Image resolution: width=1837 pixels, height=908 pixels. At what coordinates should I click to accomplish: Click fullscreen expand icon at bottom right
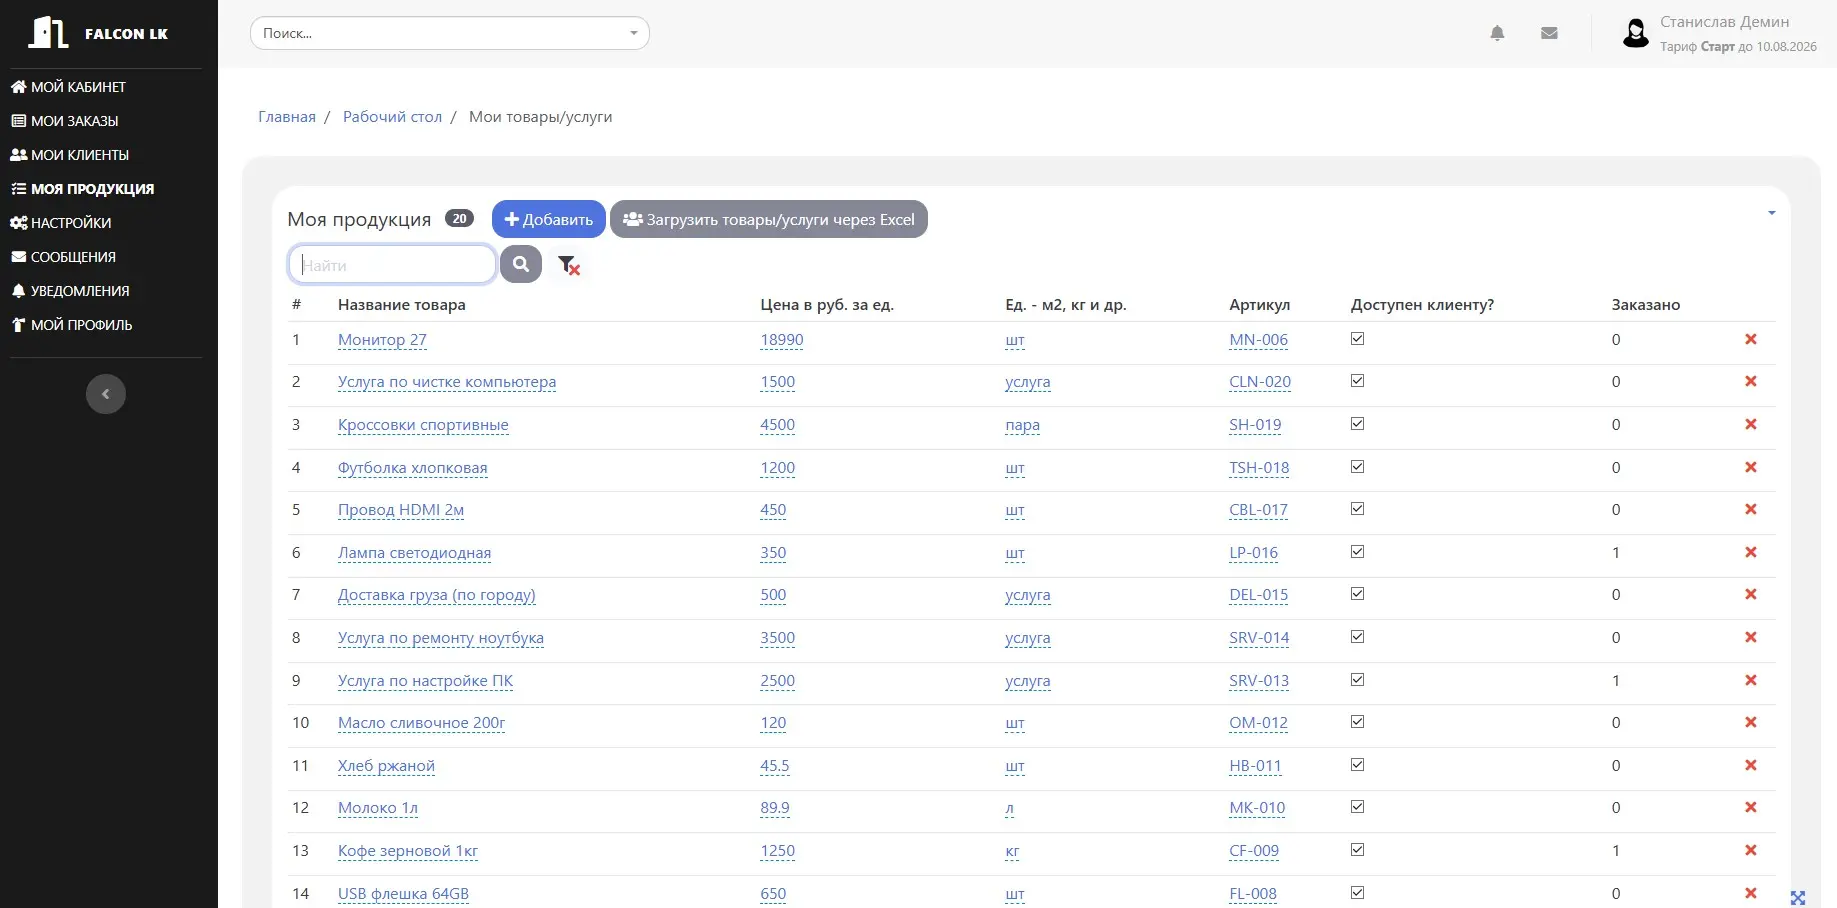click(1798, 898)
